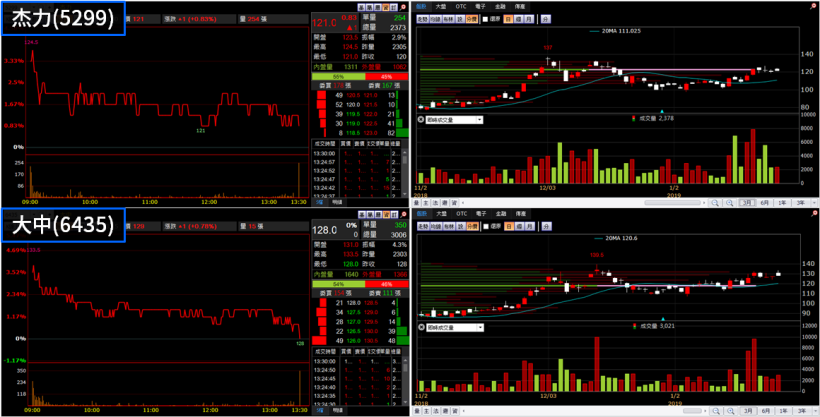Set 大中 chart range to 3年
This screenshot has width=820, height=417.
click(801, 411)
